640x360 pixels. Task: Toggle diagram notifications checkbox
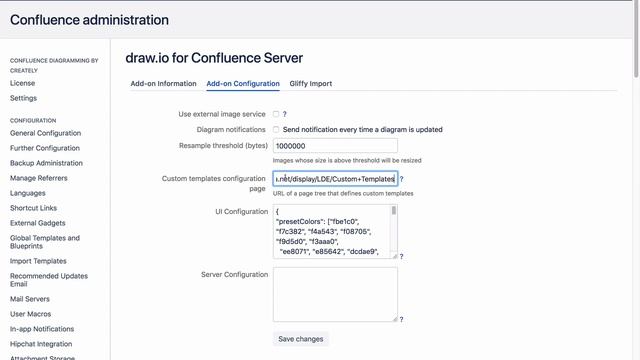pos(276,129)
